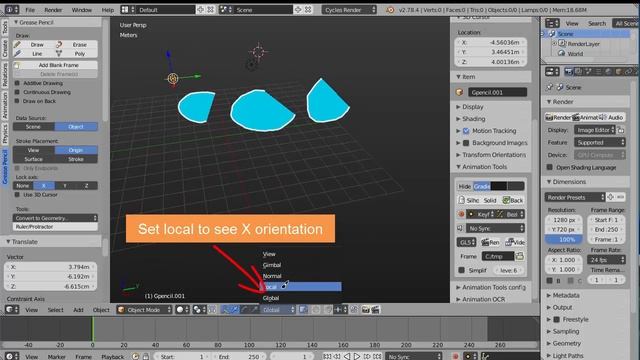640x360 pixels.
Task: Toggle Motion Tracking checkbox
Action: pos(466,131)
